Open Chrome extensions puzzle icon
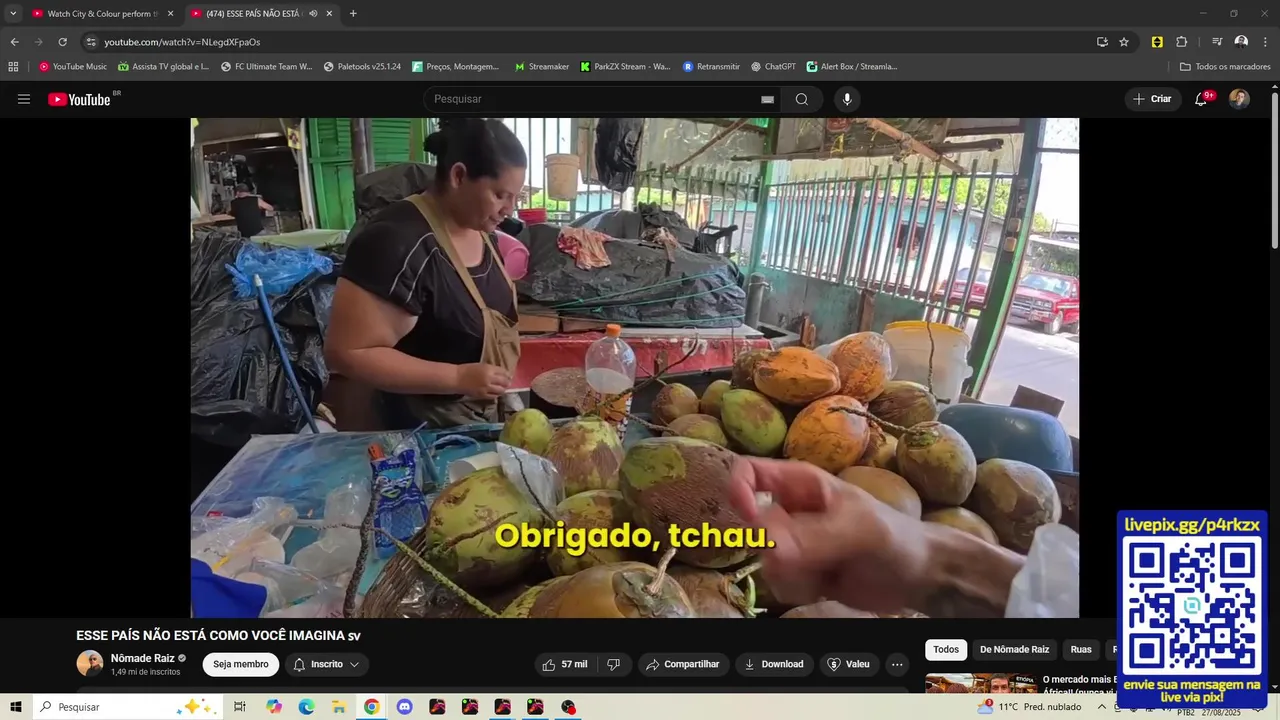Image resolution: width=1280 pixels, height=720 pixels. (x=1181, y=42)
